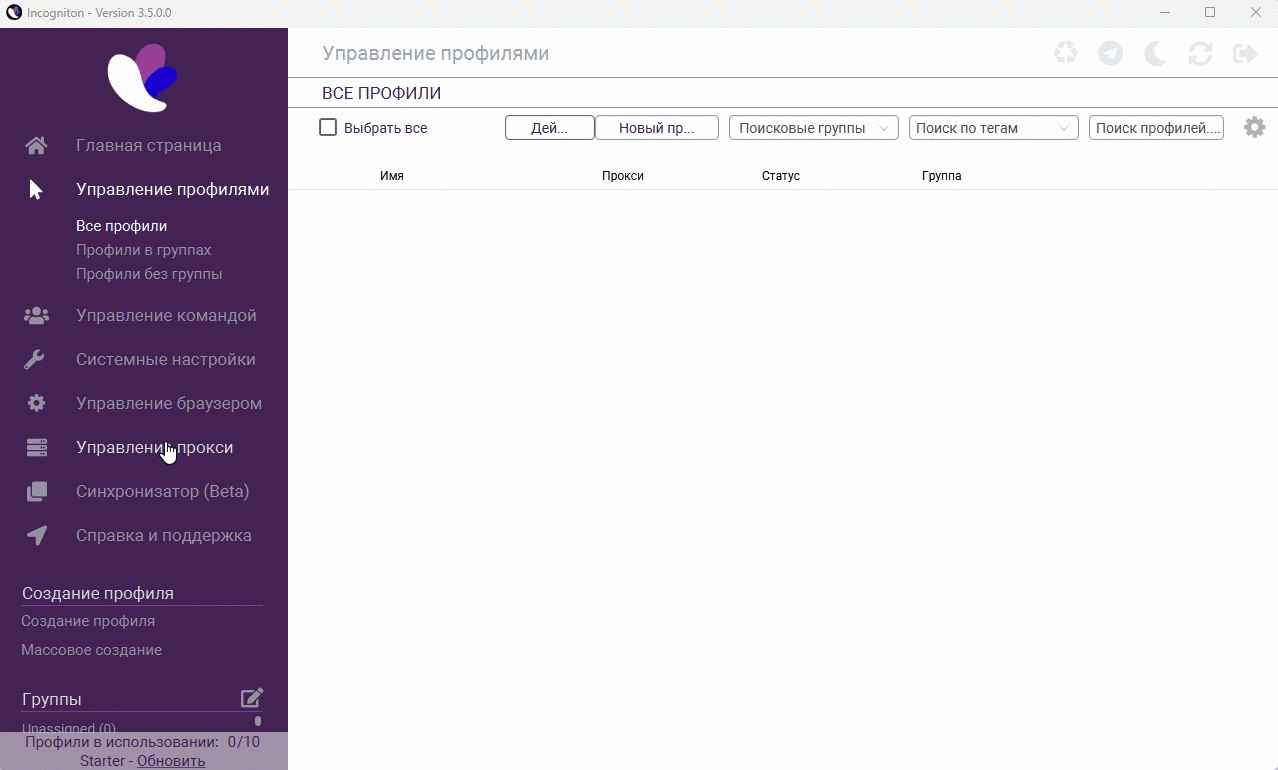Viewport: 1278px width, 770px height.
Task: Click the Обновить upgrade link
Action: tap(171, 761)
